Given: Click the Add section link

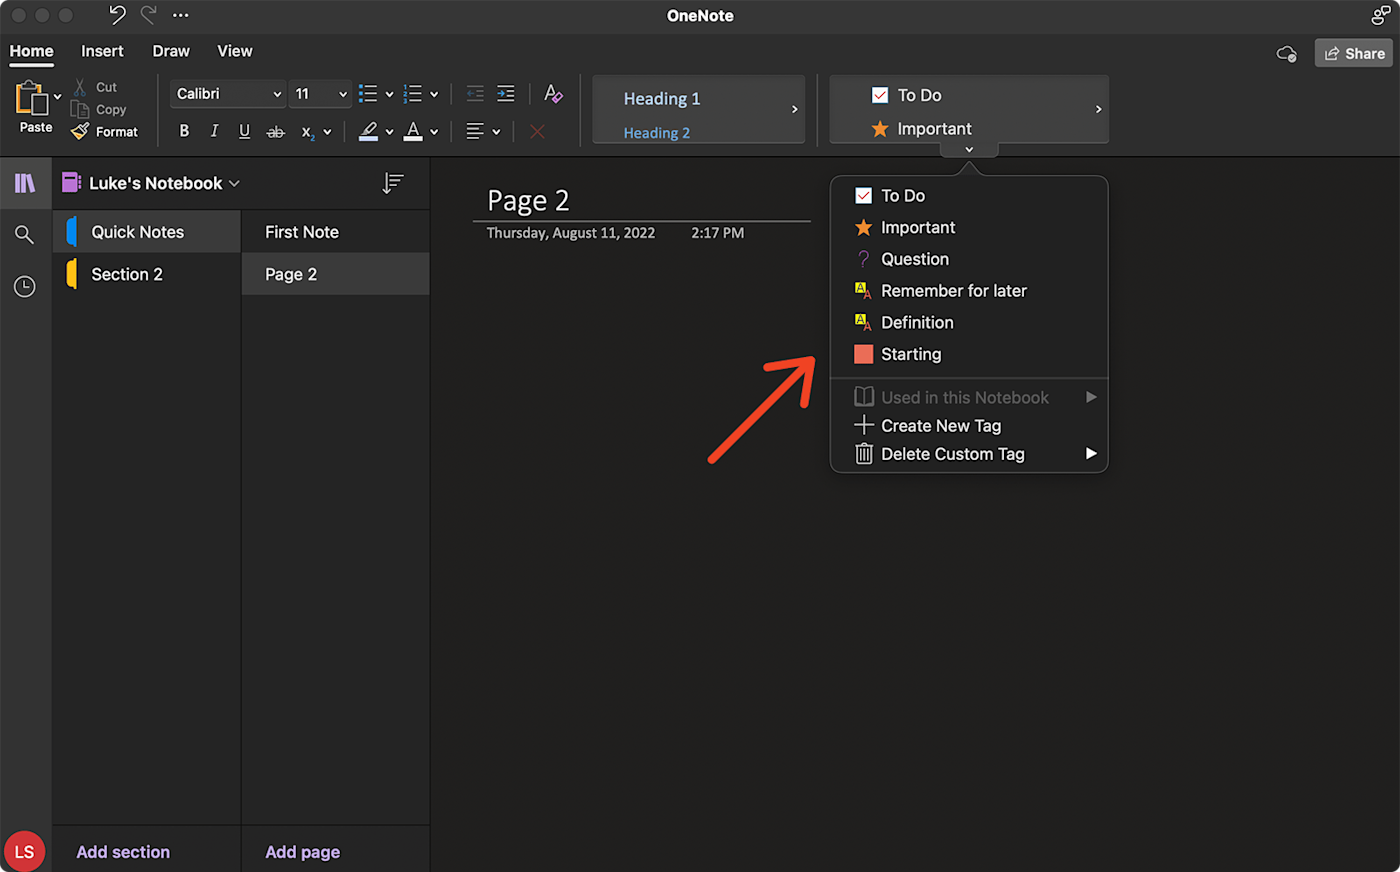Looking at the screenshot, I should (x=123, y=852).
